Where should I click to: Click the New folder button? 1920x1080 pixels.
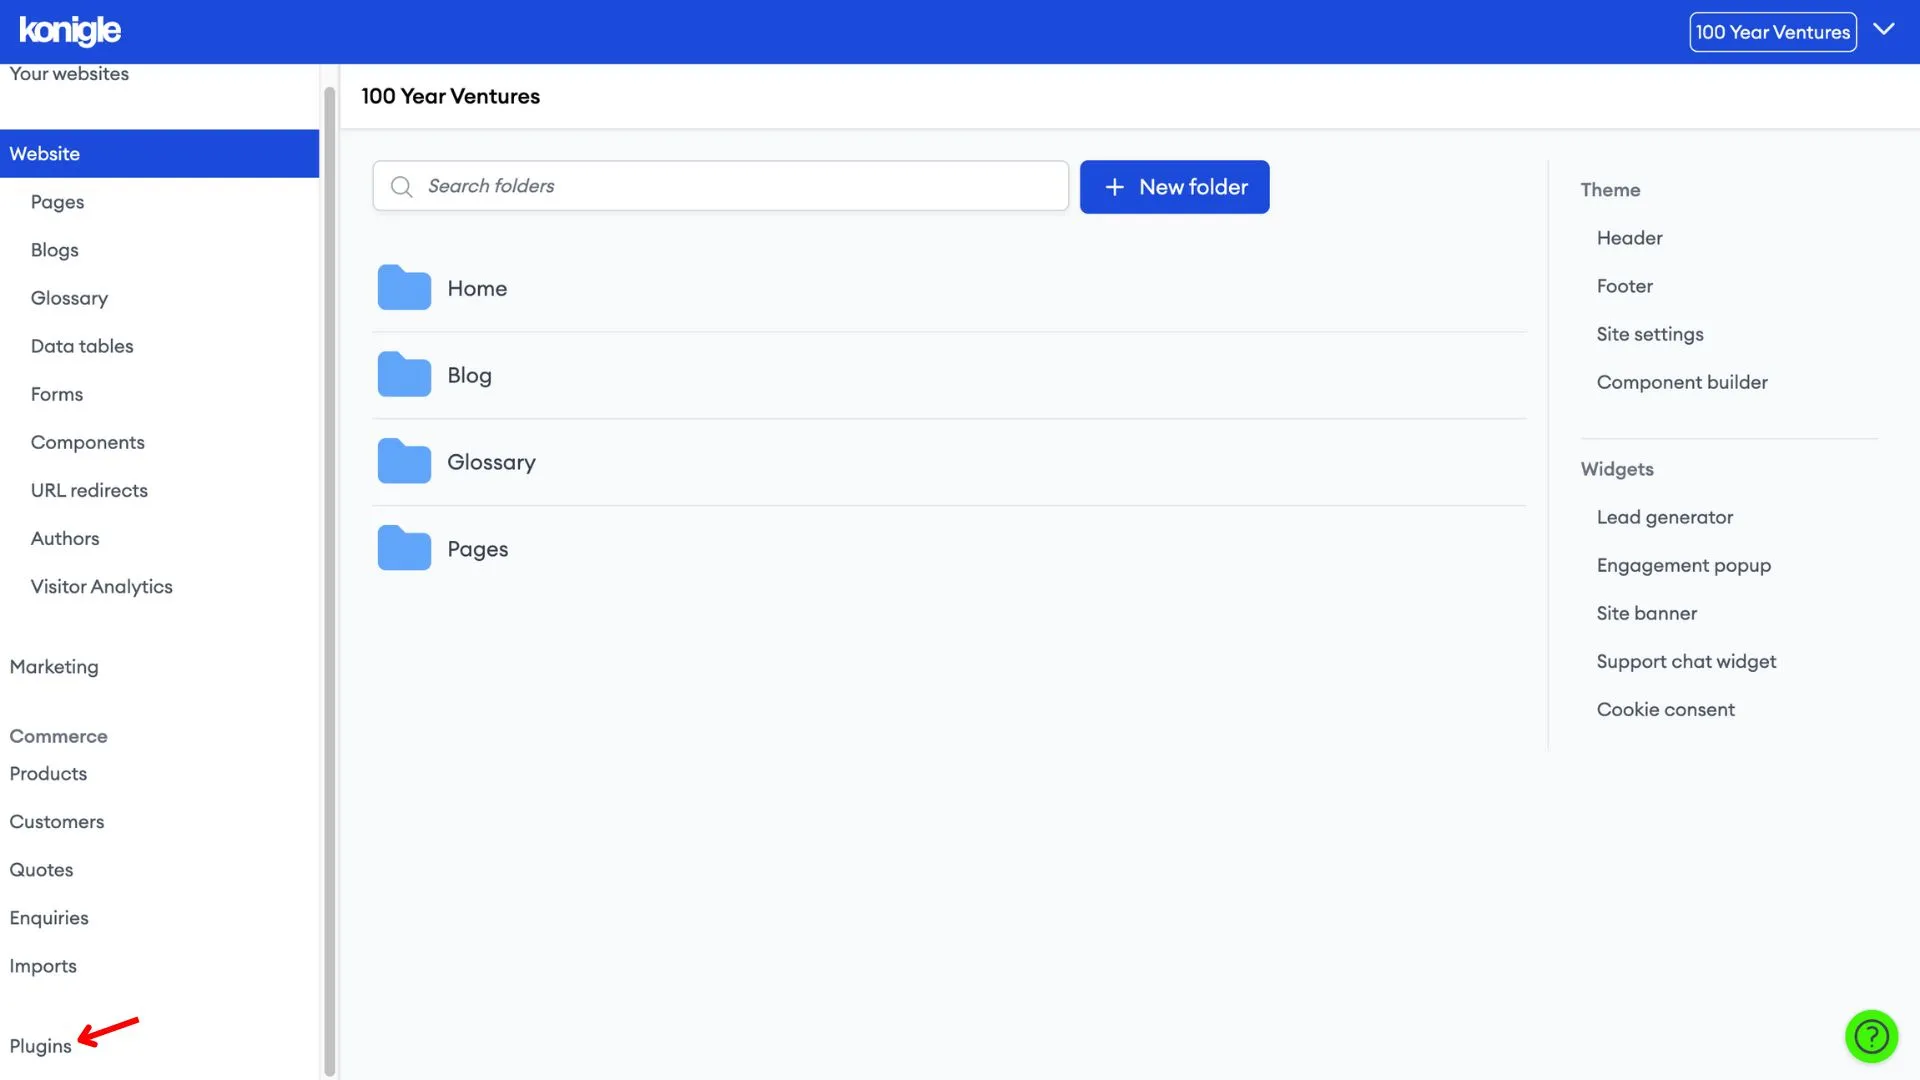(1175, 186)
